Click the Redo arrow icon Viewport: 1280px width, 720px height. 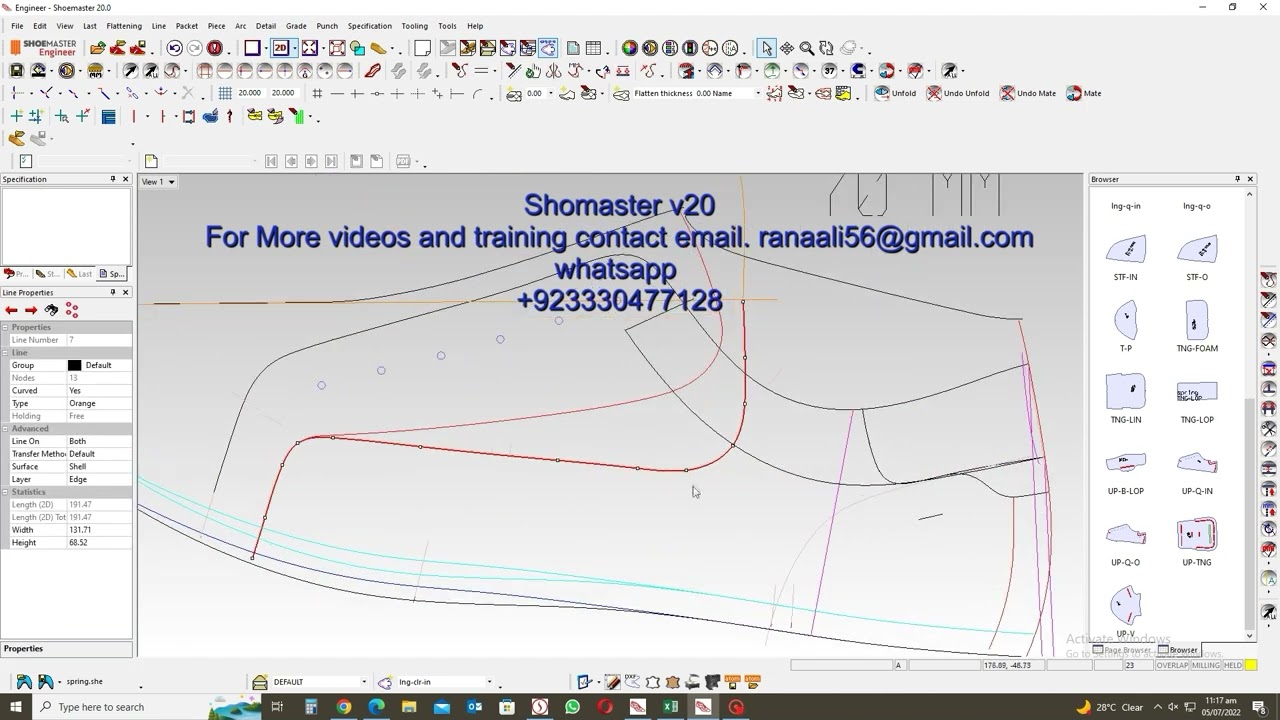[x=195, y=48]
